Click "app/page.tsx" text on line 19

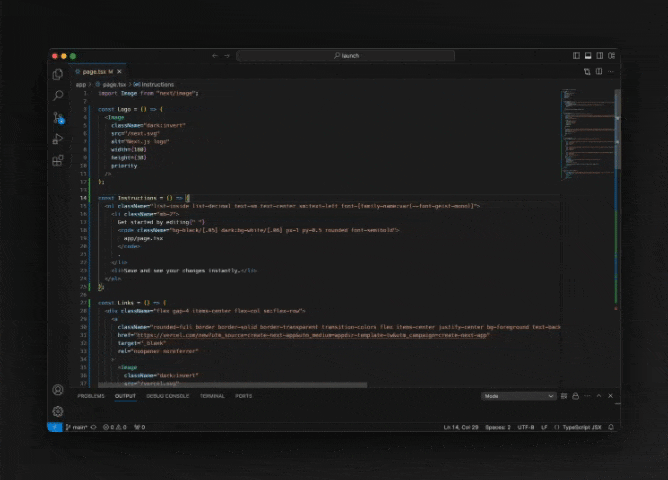[x=143, y=239]
